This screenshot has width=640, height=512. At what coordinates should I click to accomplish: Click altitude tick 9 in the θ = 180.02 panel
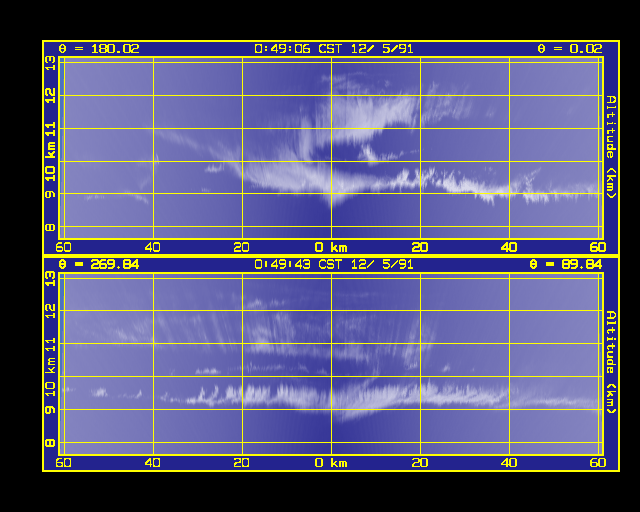click(x=50, y=194)
